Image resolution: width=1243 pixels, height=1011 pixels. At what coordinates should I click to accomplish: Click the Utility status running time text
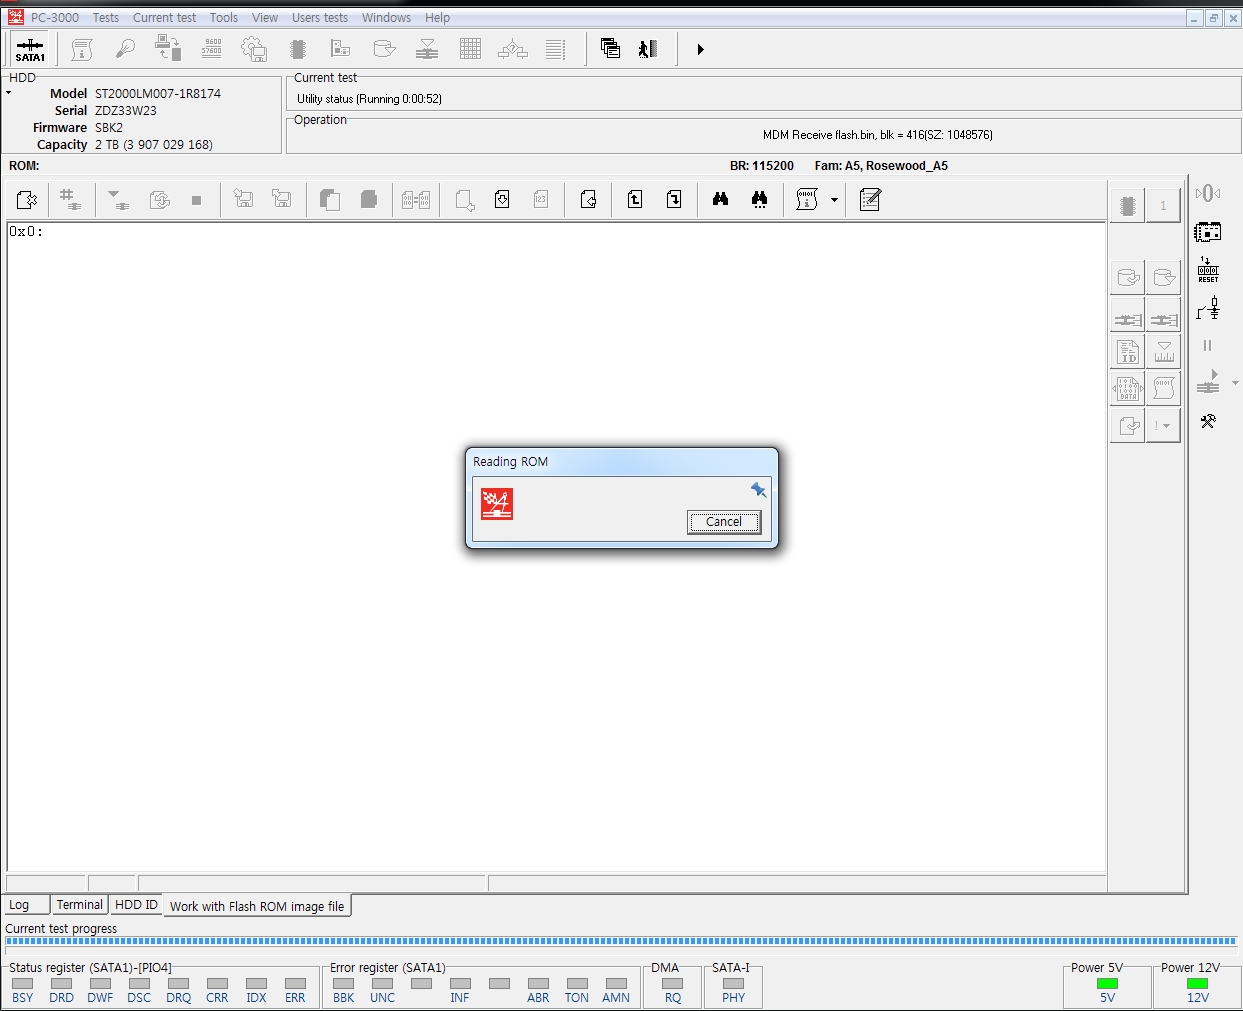coord(369,99)
